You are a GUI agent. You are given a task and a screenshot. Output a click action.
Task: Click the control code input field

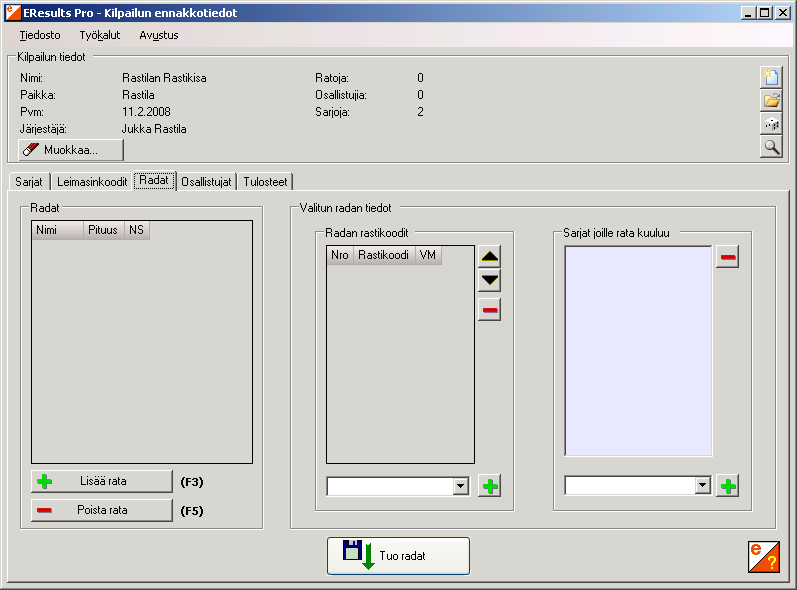[390, 486]
